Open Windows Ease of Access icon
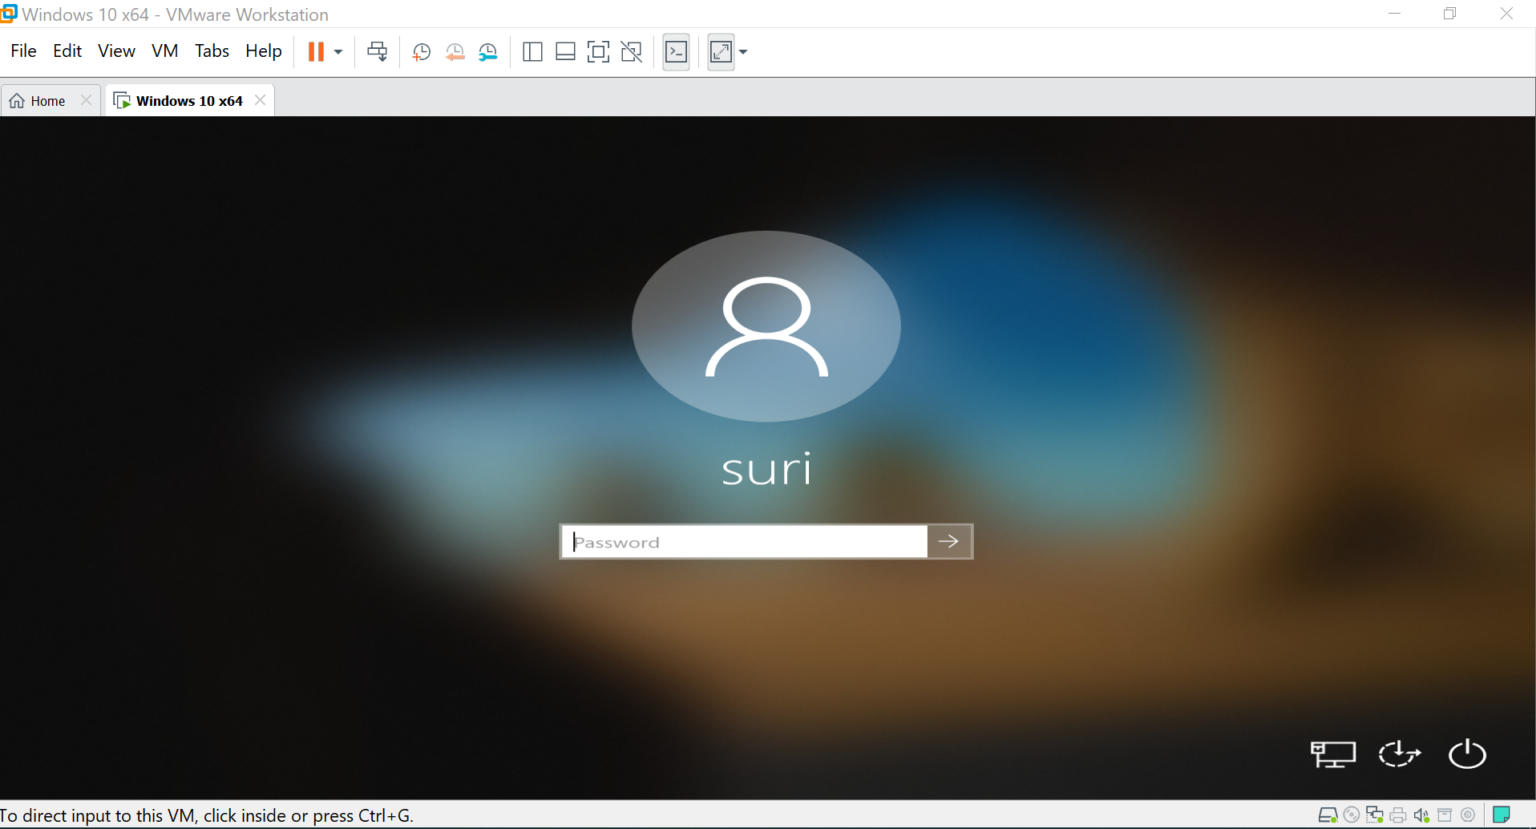Viewport: 1536px width, 829px height. pos(1399,754)
